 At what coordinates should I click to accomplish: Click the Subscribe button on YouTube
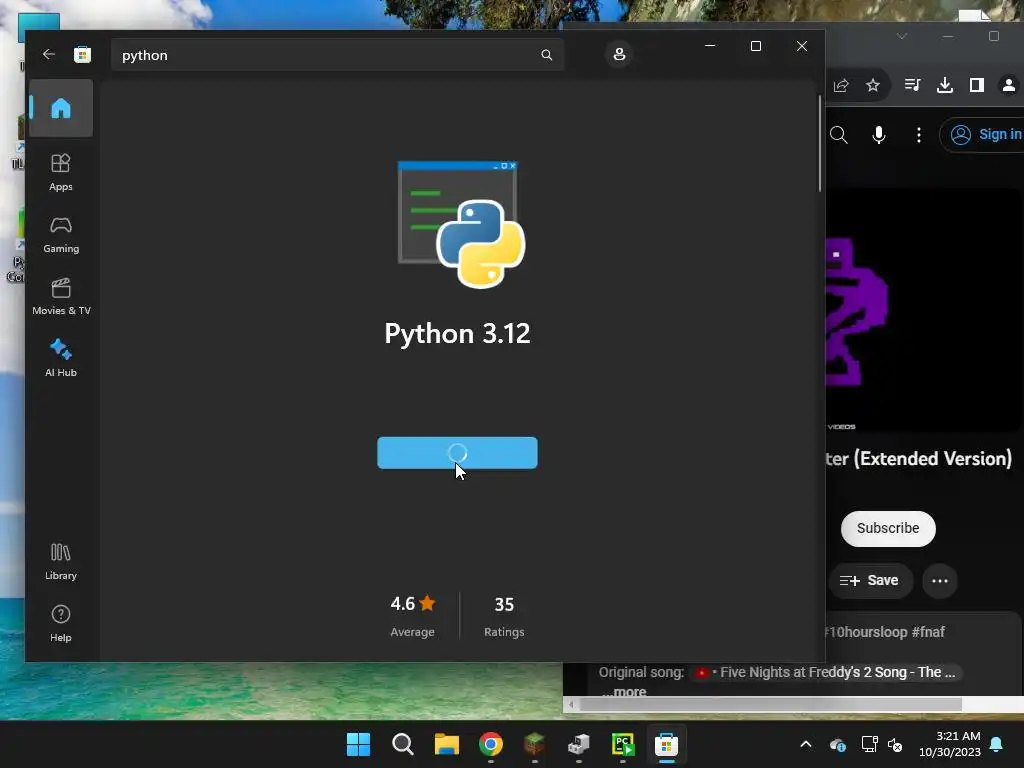888,528
